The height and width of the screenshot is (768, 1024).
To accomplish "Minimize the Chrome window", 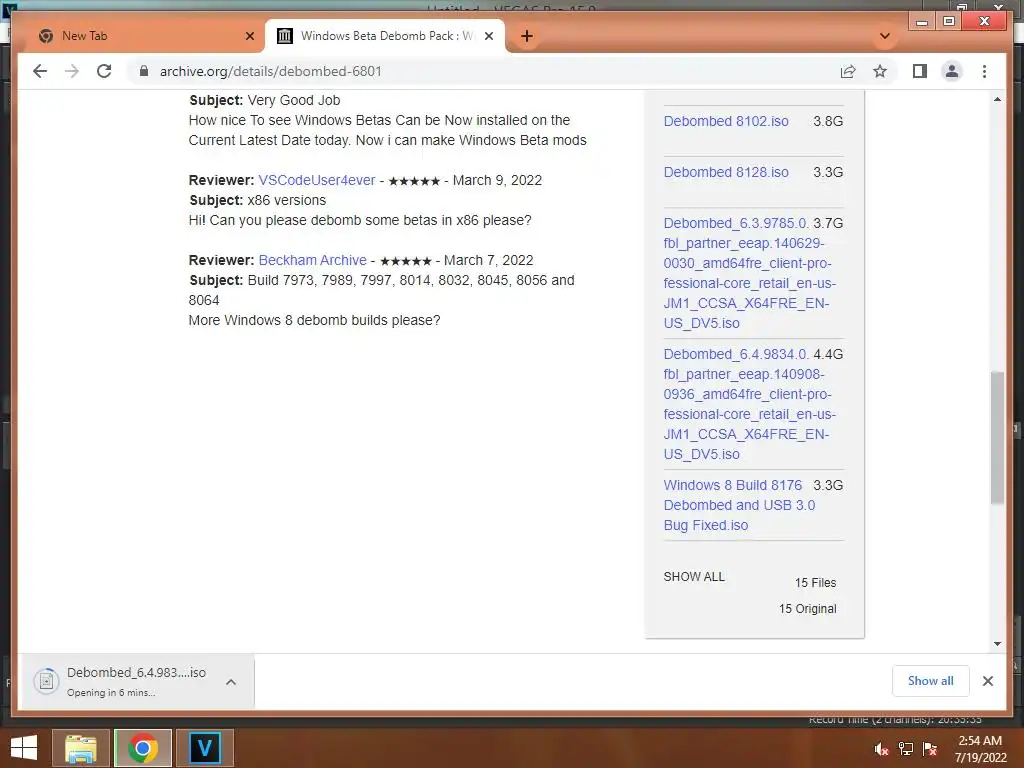I will pos(922,22).
